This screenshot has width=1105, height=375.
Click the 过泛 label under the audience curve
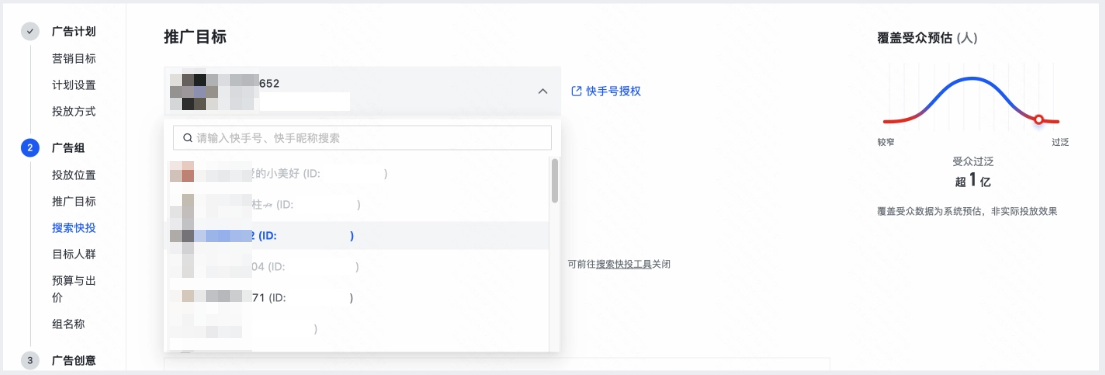click(1060, 142)
